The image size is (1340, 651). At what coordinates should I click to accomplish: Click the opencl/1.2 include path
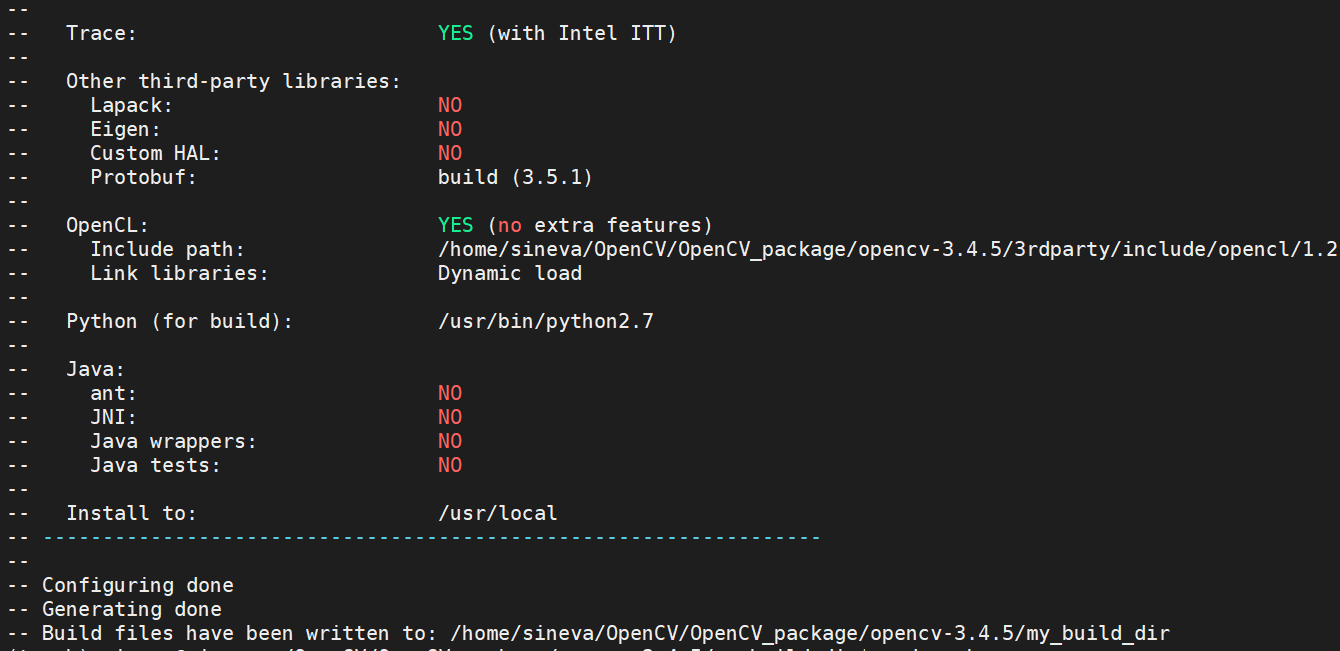(x=888, y=249)
